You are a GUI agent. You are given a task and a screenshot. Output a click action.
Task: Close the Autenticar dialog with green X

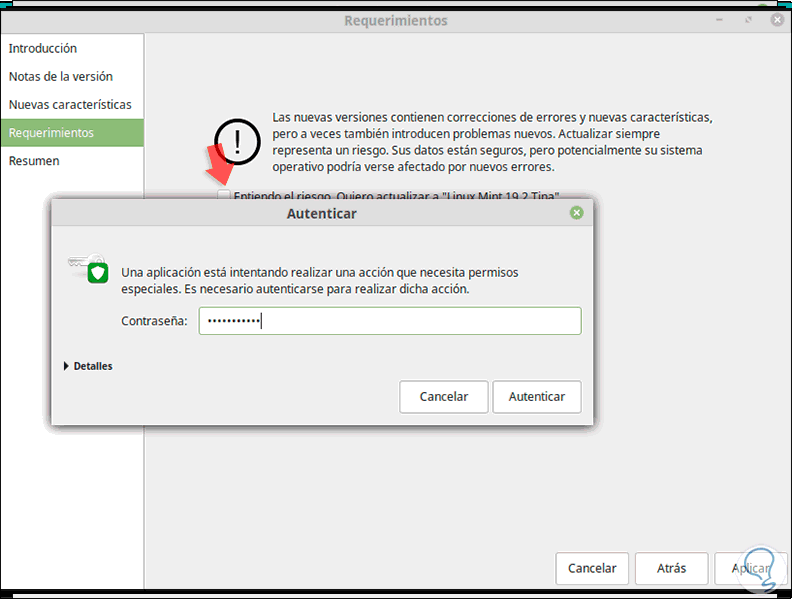(576, 213)
